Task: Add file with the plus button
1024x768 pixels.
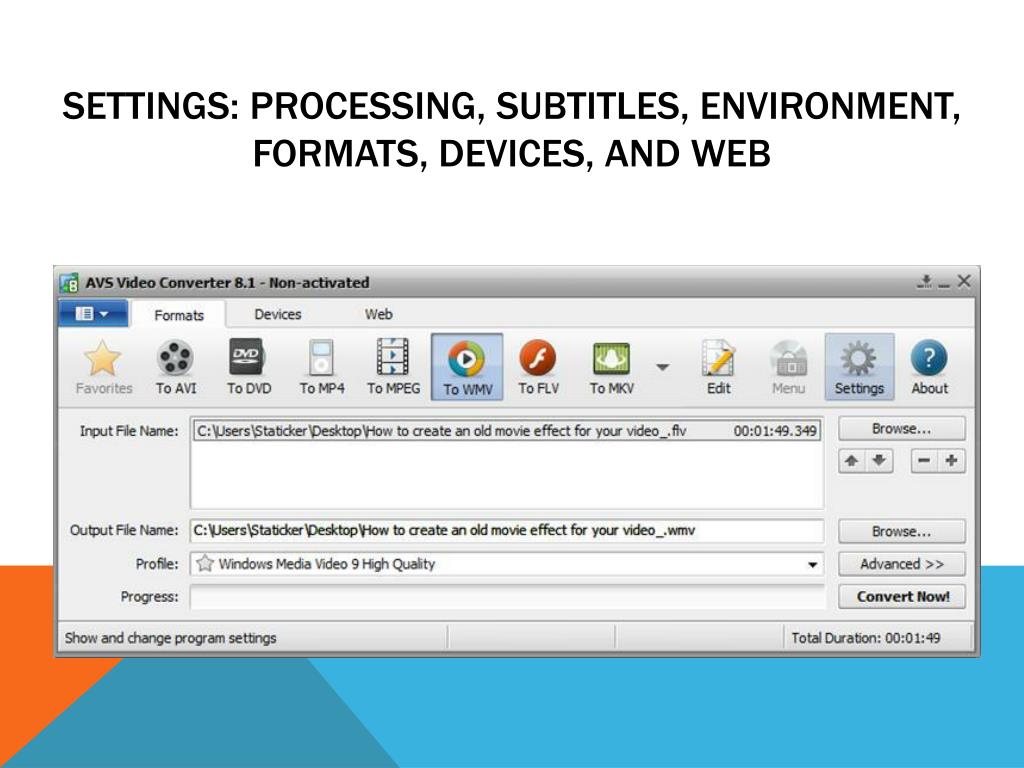Action: [x=952, y=461]
